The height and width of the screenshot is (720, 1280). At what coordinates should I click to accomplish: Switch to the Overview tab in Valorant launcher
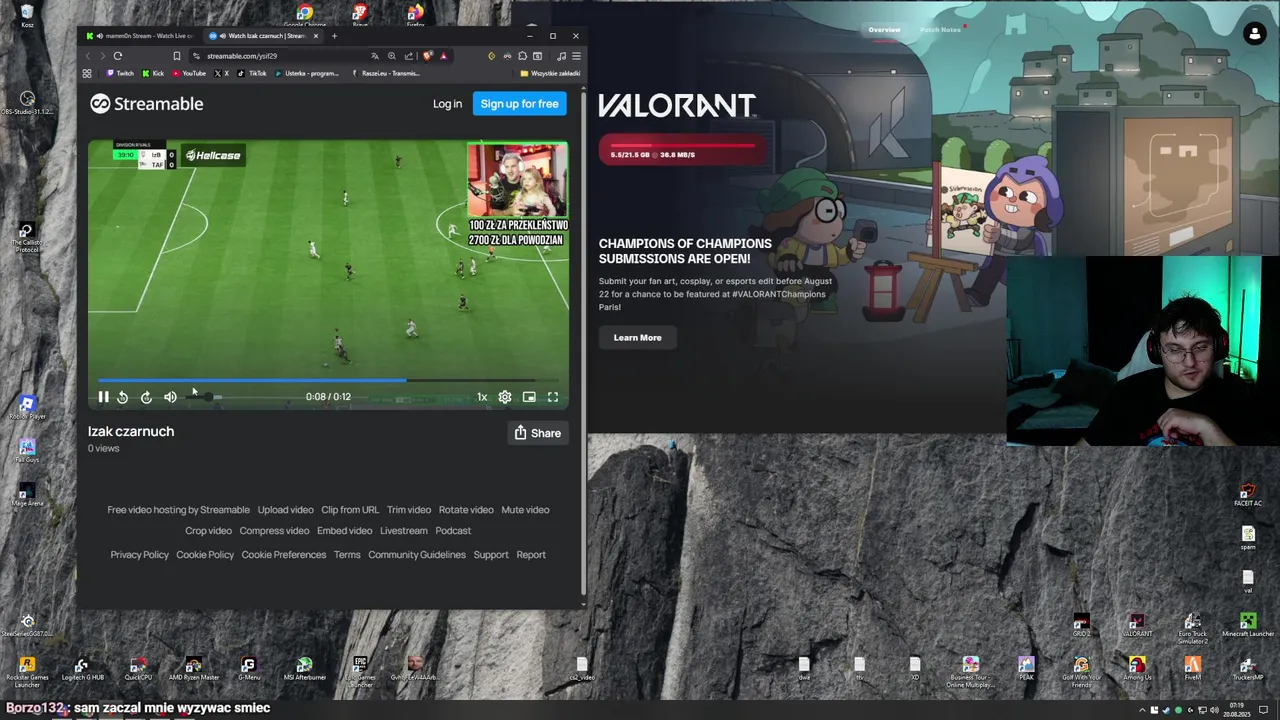[884, 30]
